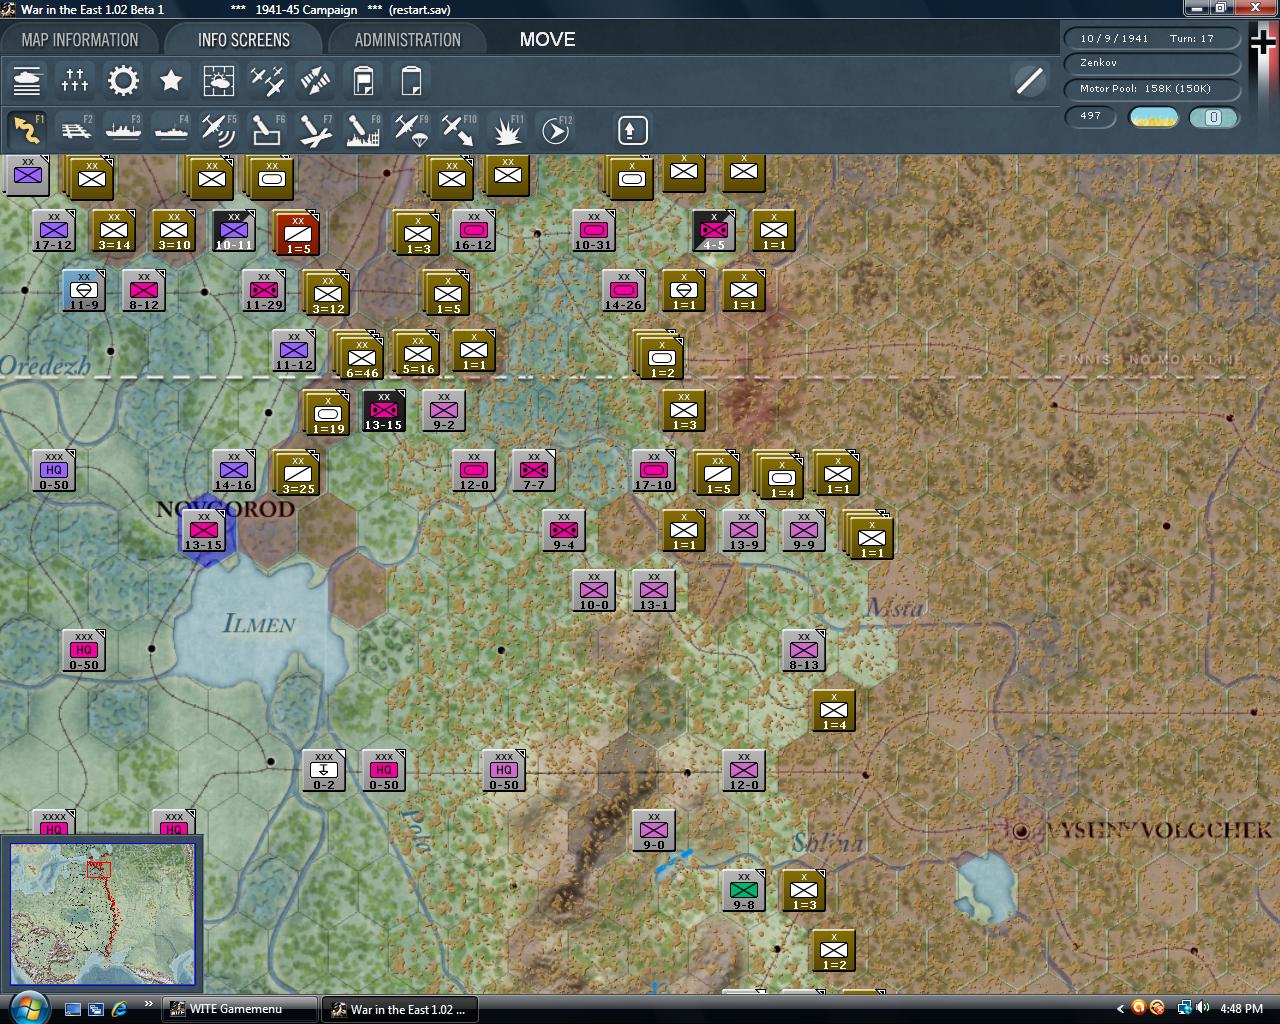The height and width of the screenshot is (1024, 1280).
Task: Click the 497 counter field
Action: (1092, 116)
